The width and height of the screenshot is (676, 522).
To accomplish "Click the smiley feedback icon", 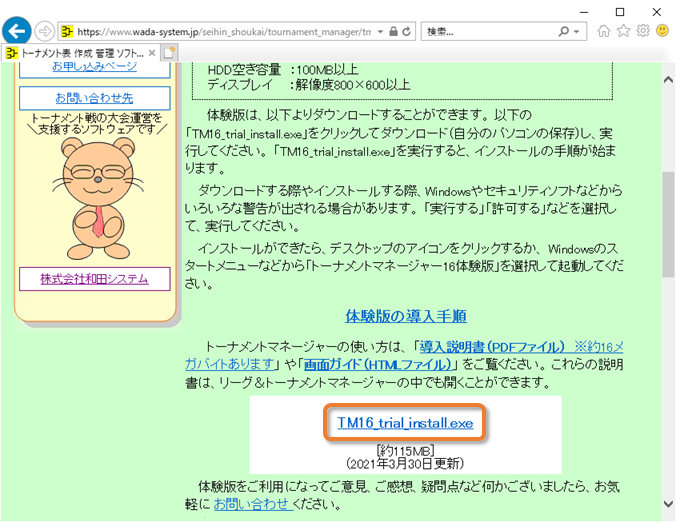I will pyautogui.click(x=662, y=31).
